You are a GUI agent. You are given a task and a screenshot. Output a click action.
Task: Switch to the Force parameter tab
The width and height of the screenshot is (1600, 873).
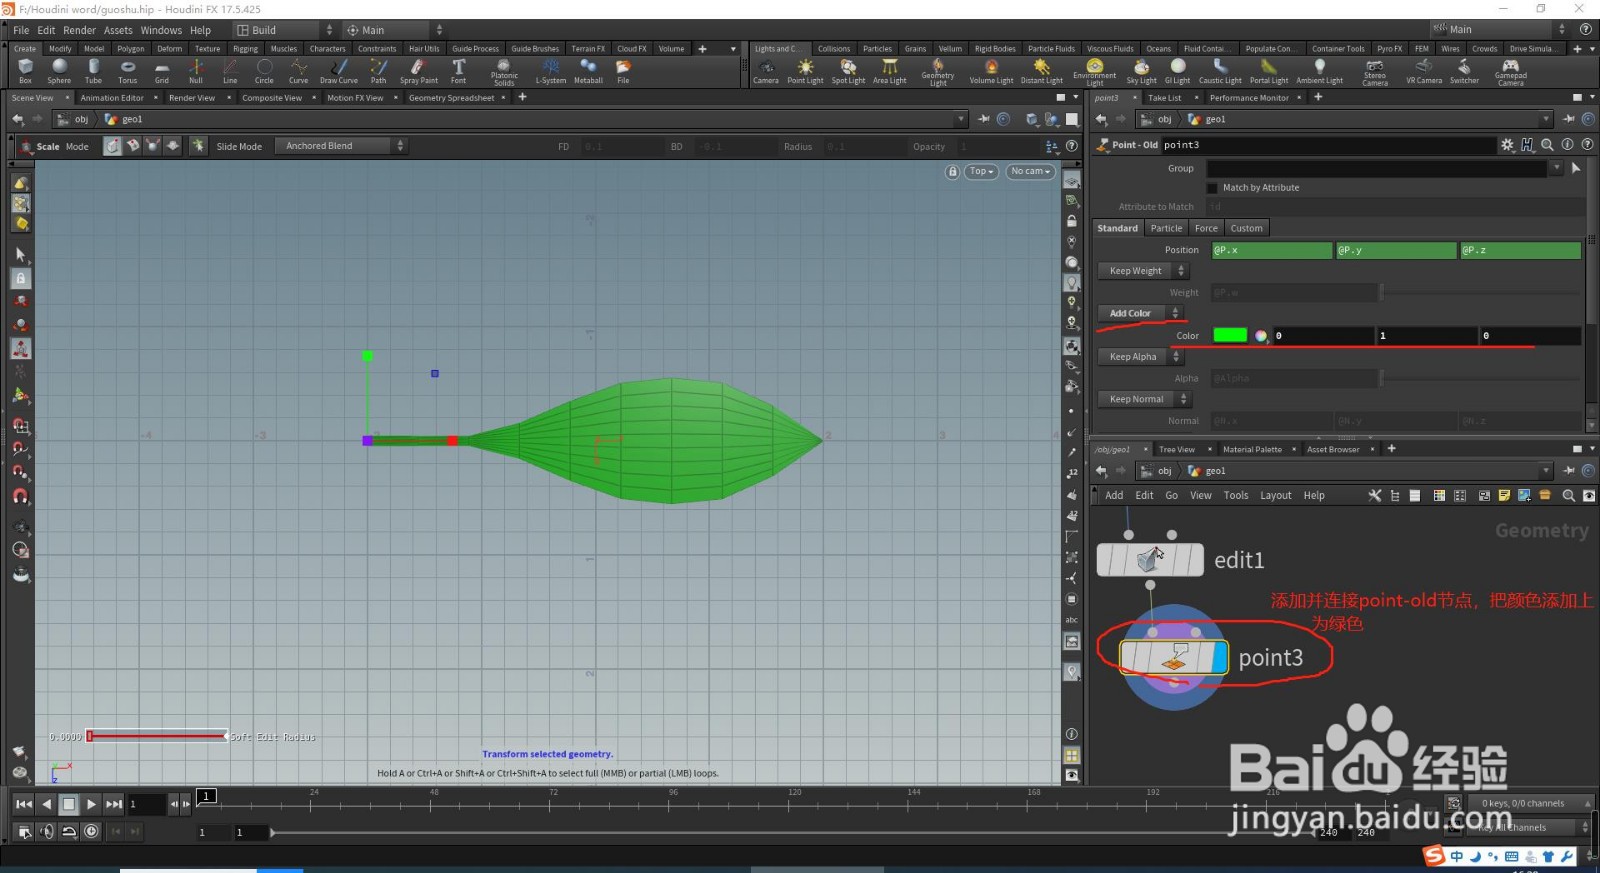(1206, 228)
